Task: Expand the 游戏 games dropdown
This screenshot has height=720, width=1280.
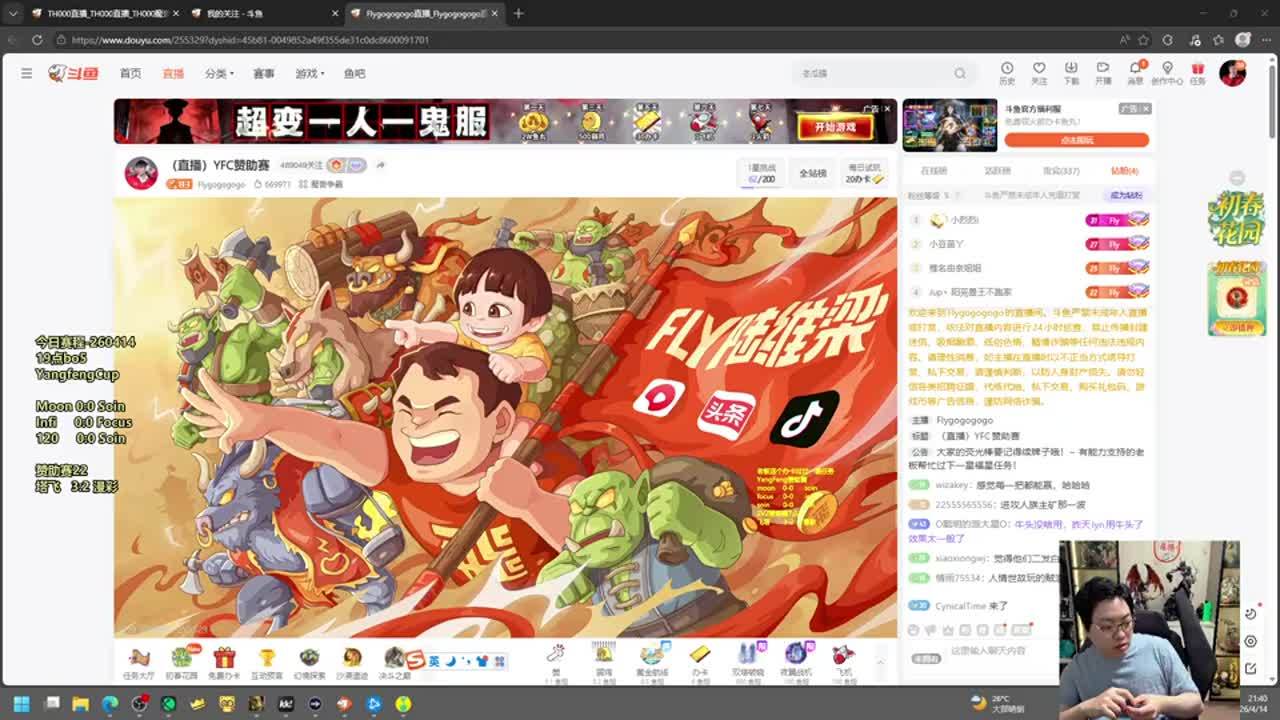Action: pos(308,73)
